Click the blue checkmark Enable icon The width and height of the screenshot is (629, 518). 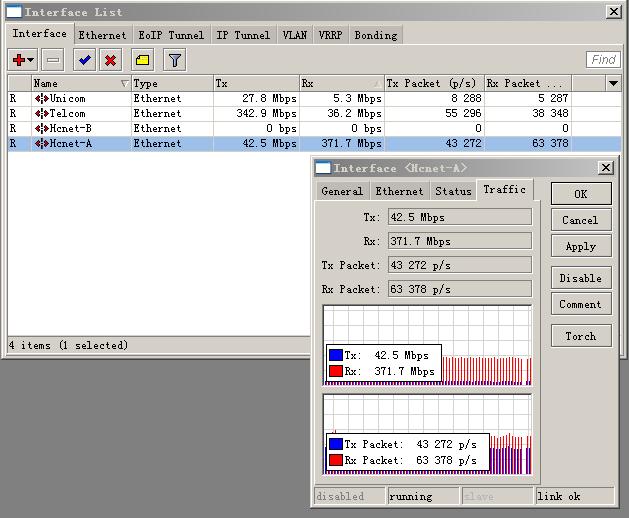[85, 61]
